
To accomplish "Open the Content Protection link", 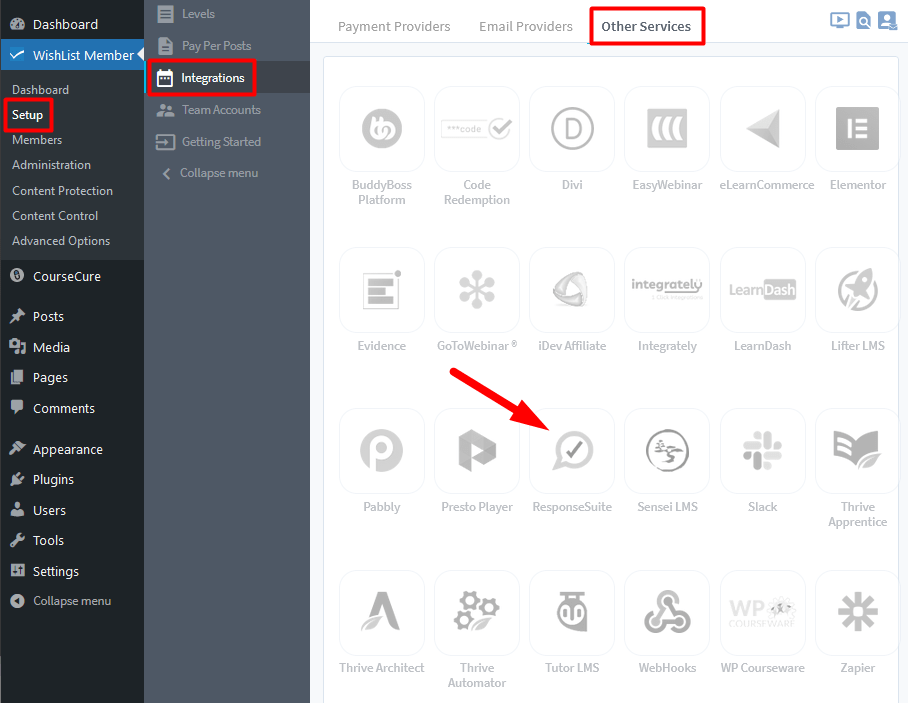I will pos(63,191).
